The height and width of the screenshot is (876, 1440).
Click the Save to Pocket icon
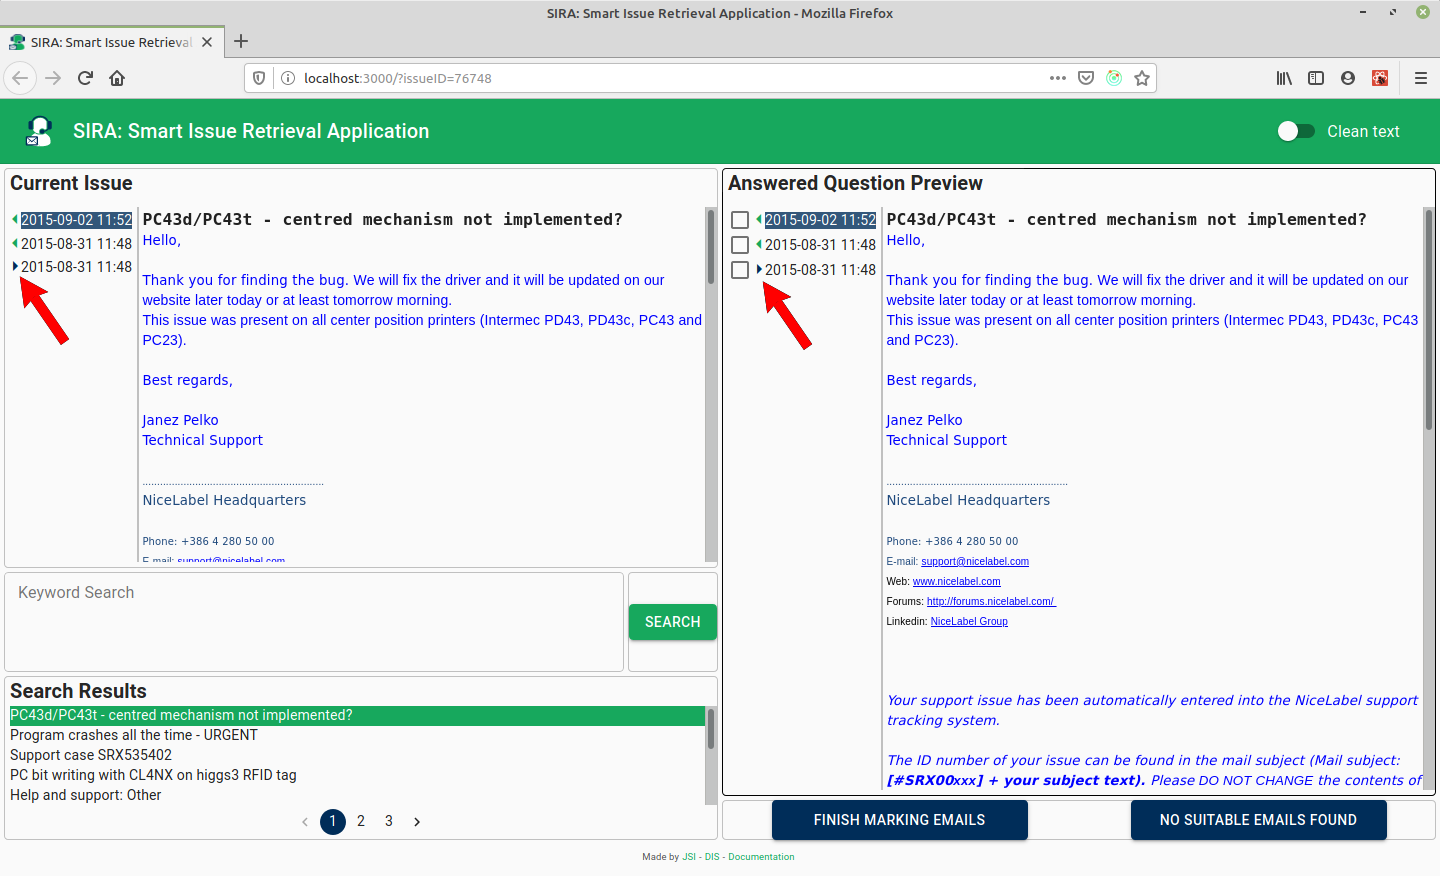pos(1086,78)
